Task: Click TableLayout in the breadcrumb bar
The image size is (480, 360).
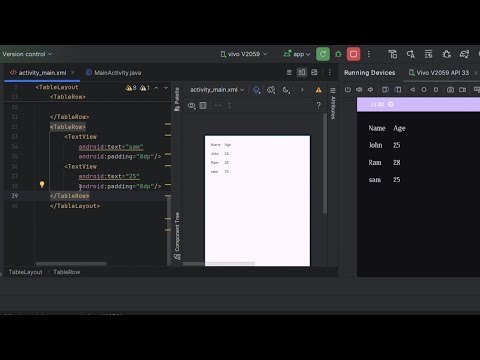Action: 26,272
